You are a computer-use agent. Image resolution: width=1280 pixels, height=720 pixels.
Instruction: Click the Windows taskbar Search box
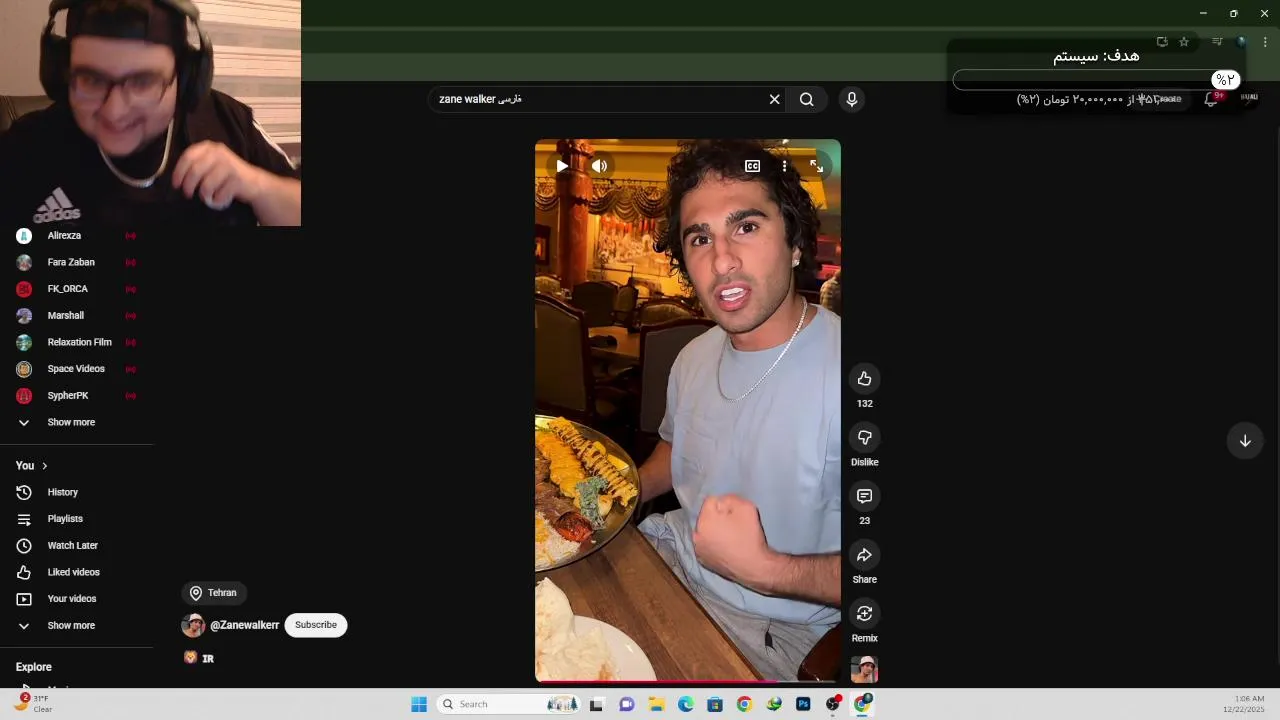510,704
